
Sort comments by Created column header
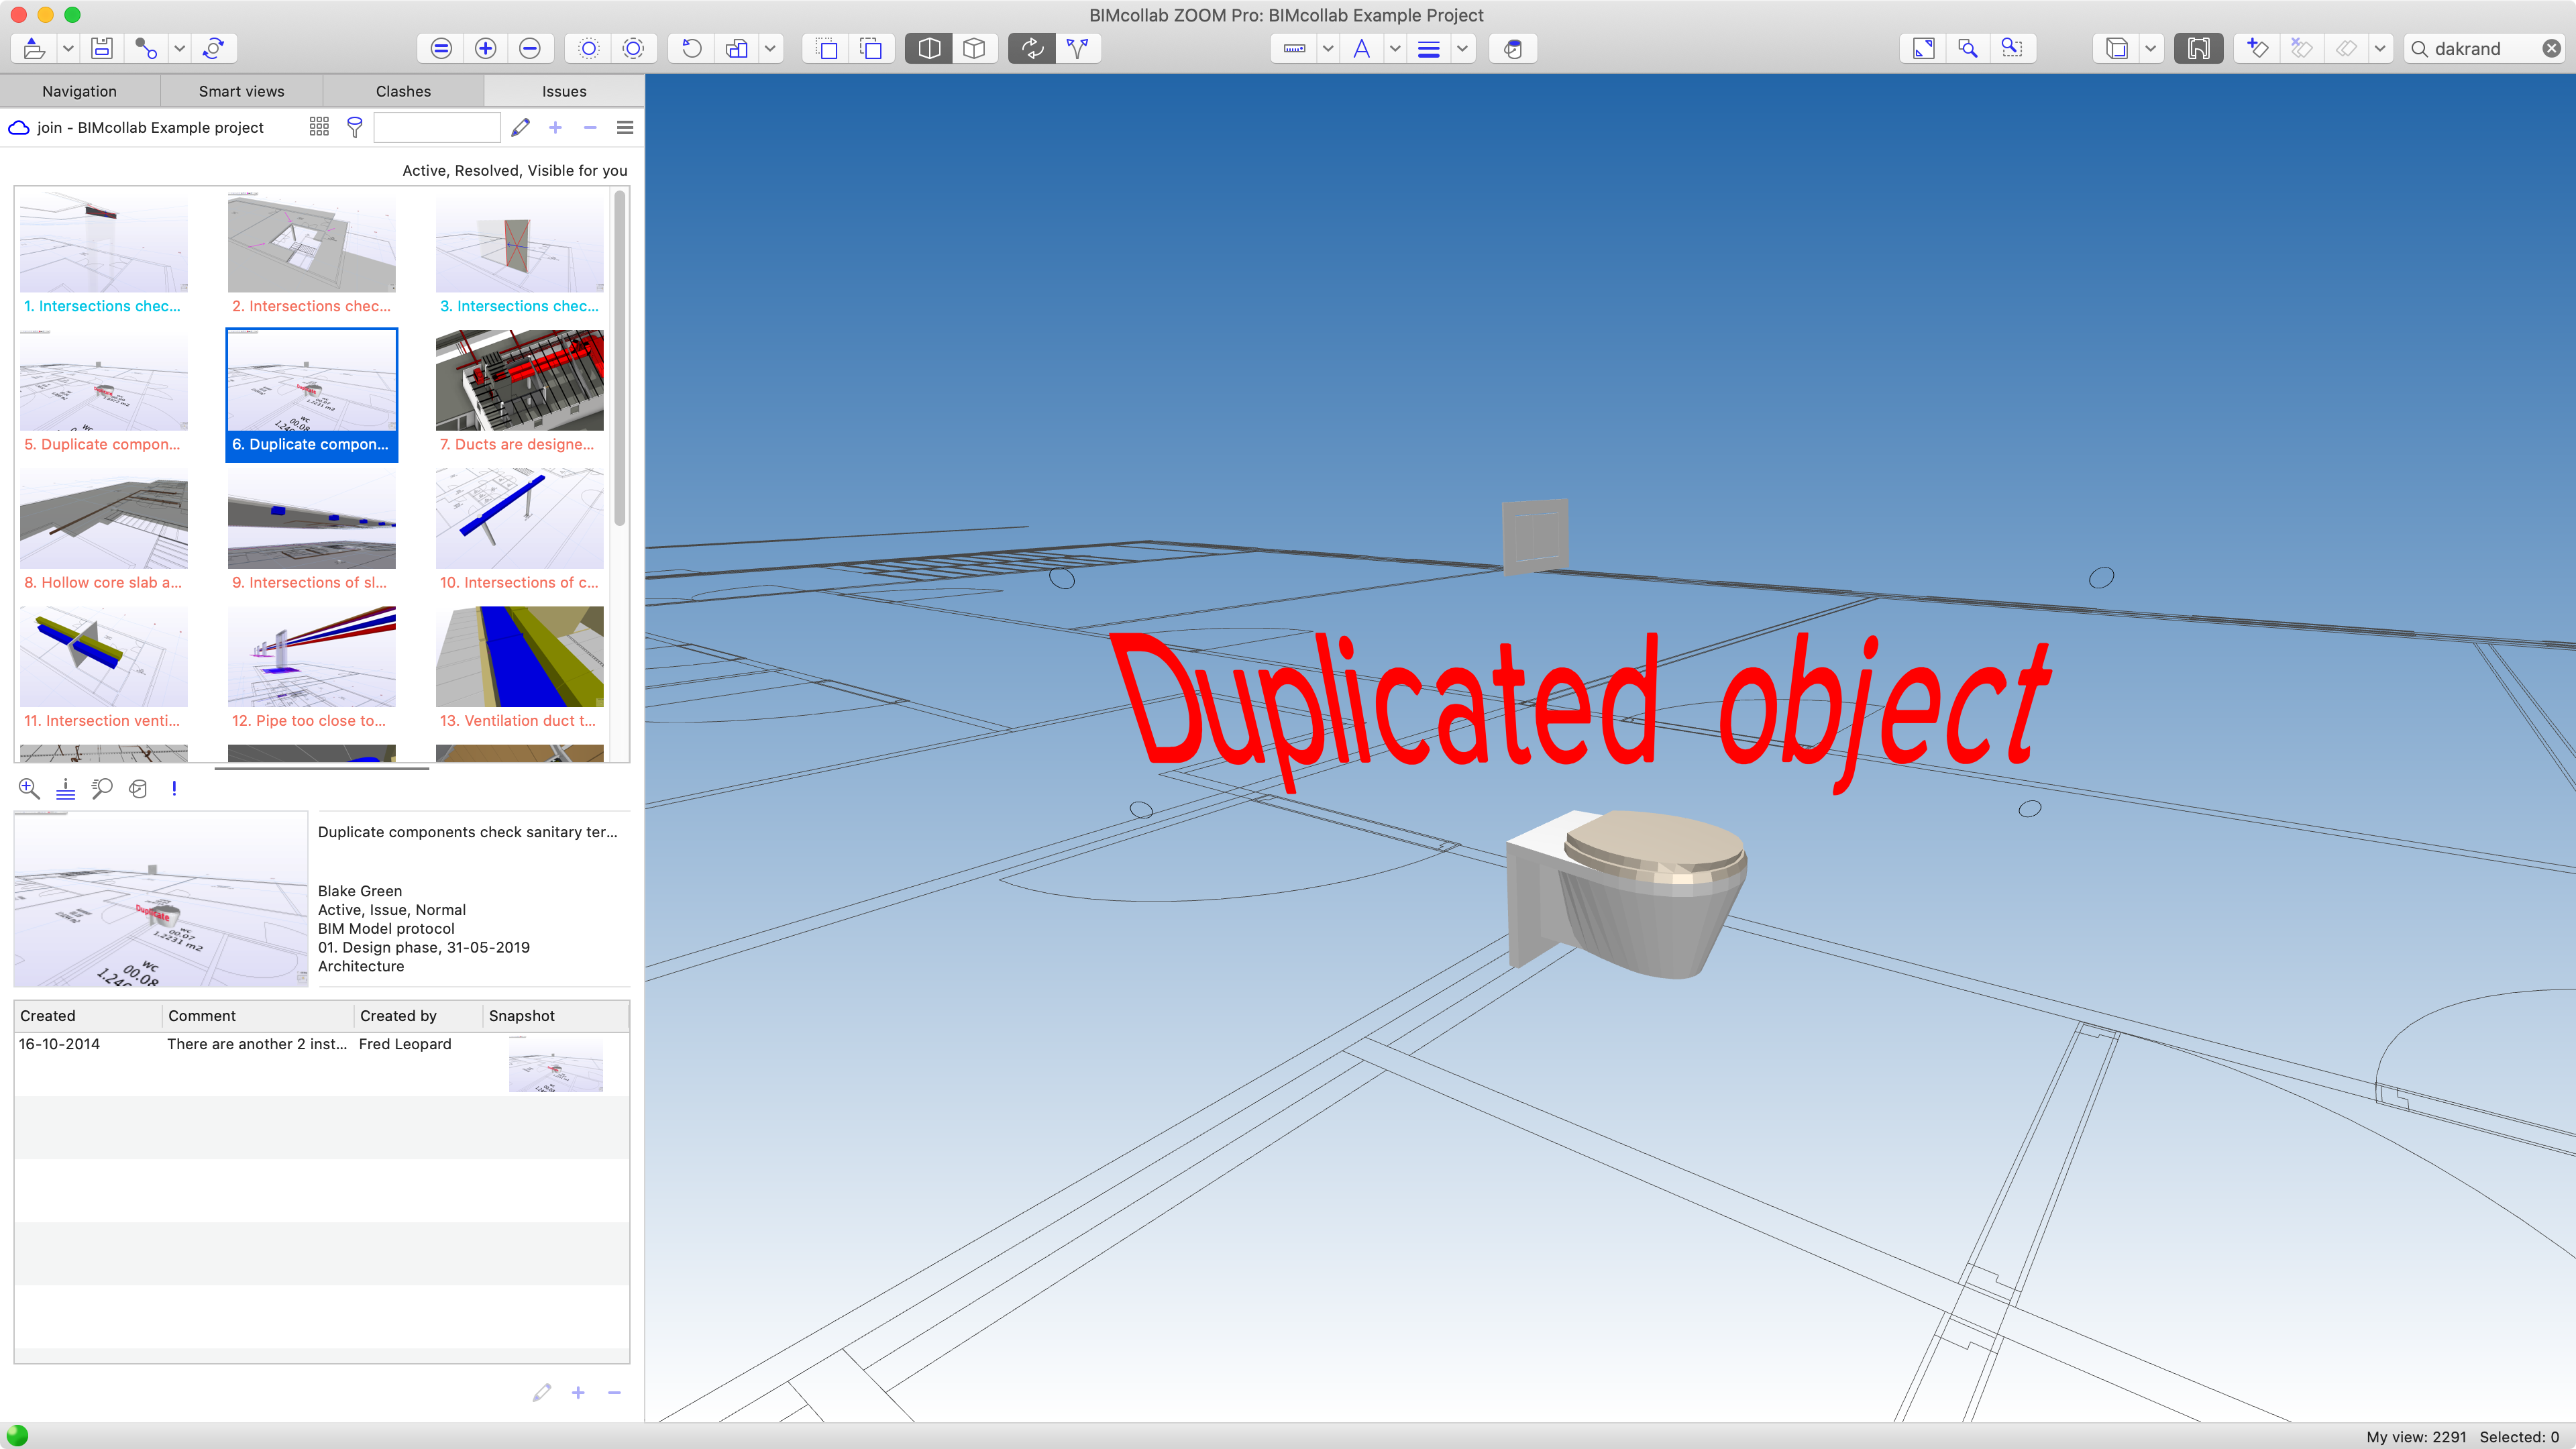(x=88, y=1015)
